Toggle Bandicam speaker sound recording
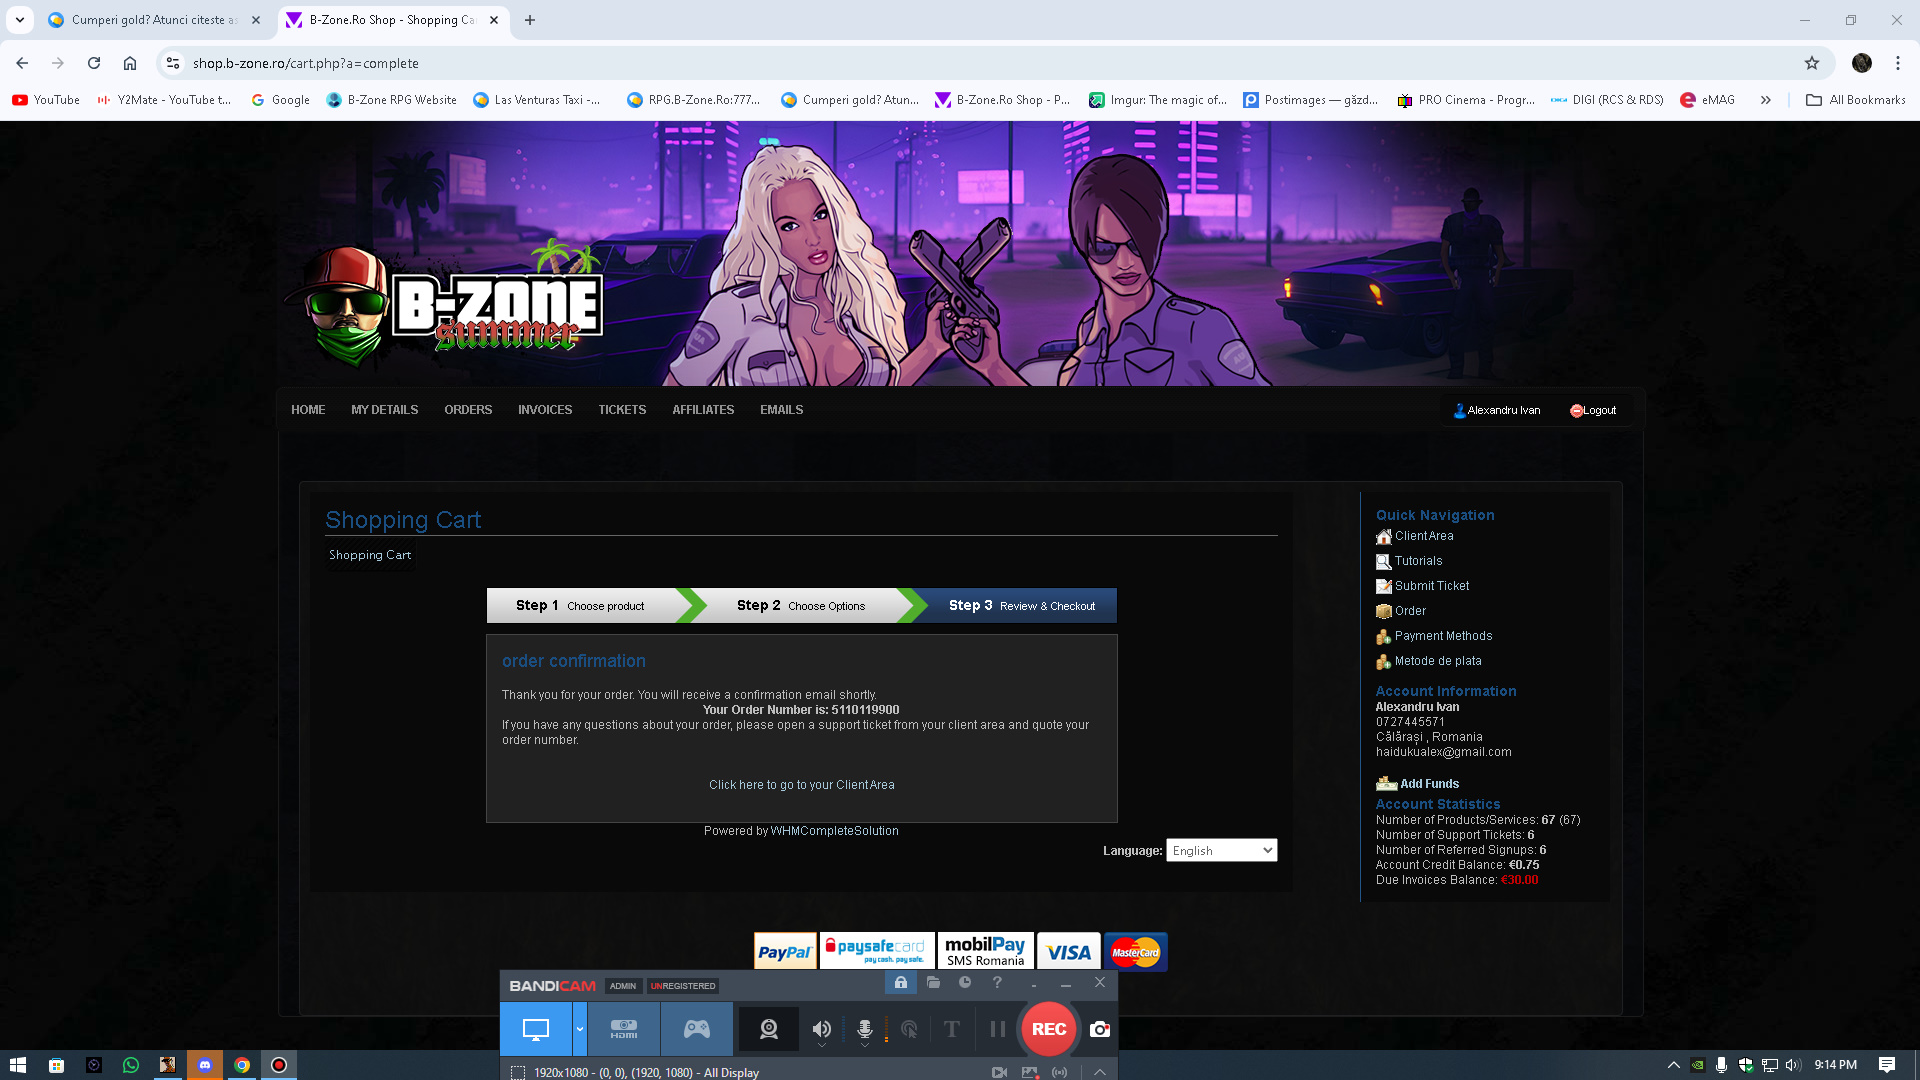Screen dimensions: 1920x1080 point(821,1029)
